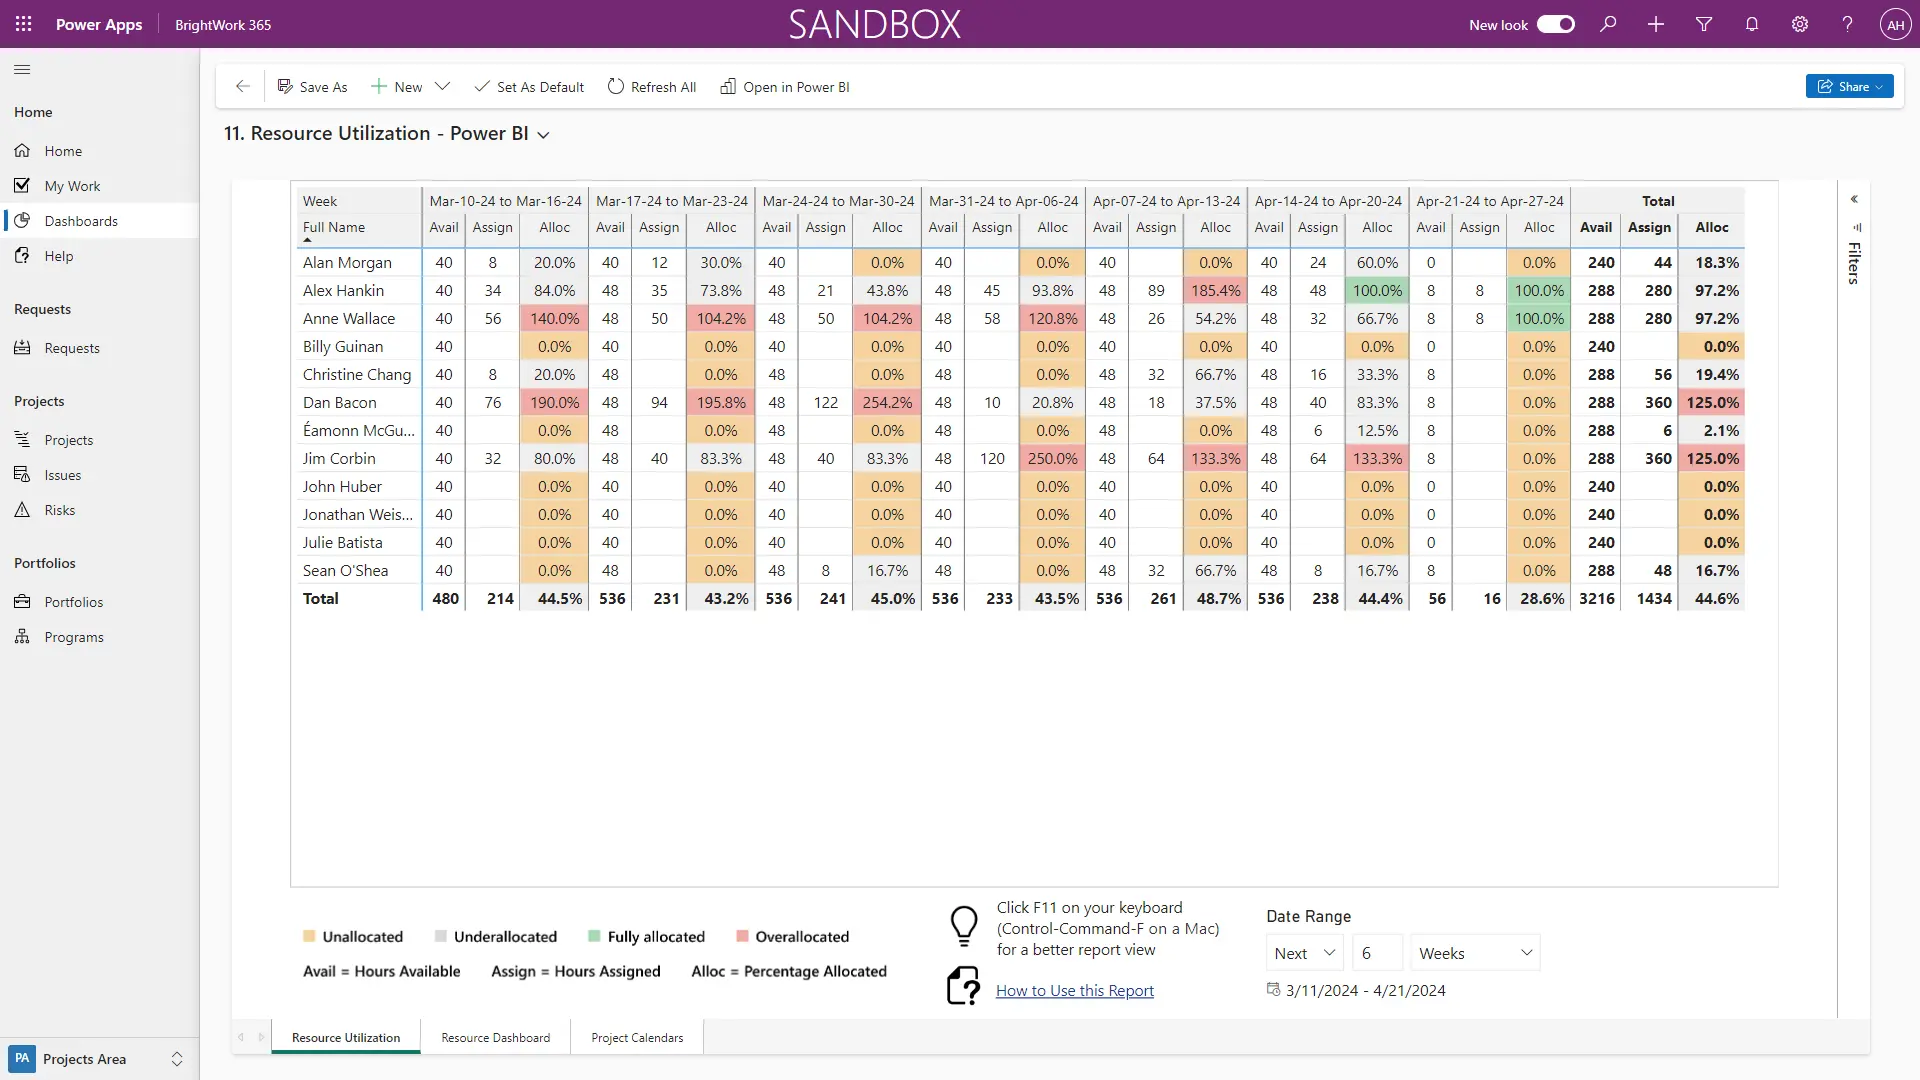
Task: Switch to Project Calendars tab
Action: [637, 1037]
